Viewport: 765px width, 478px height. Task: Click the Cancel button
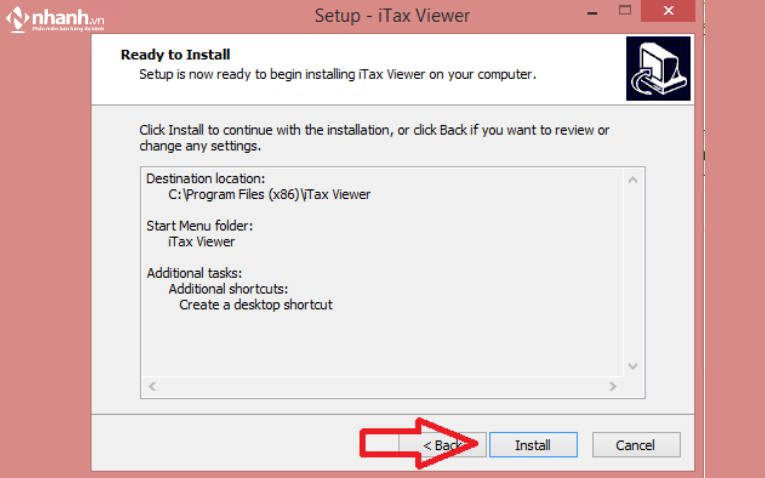pos(636,445)
